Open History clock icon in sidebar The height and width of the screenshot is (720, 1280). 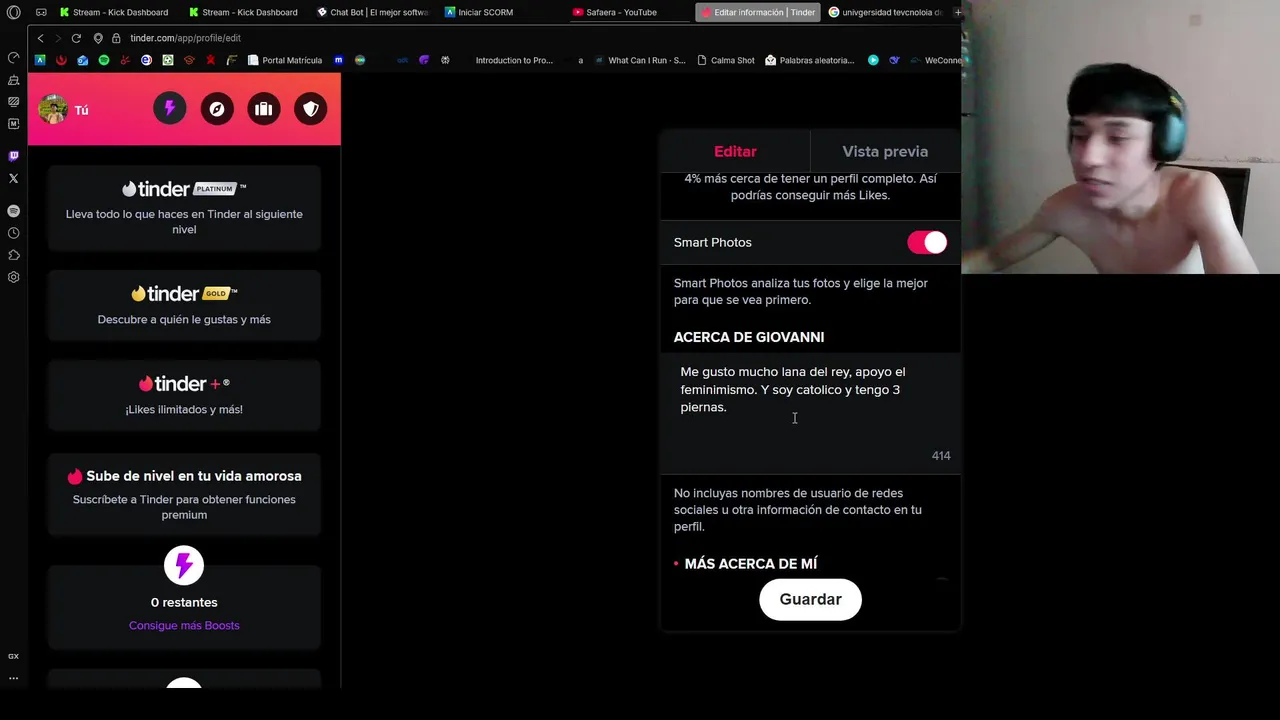pos(13,233)
